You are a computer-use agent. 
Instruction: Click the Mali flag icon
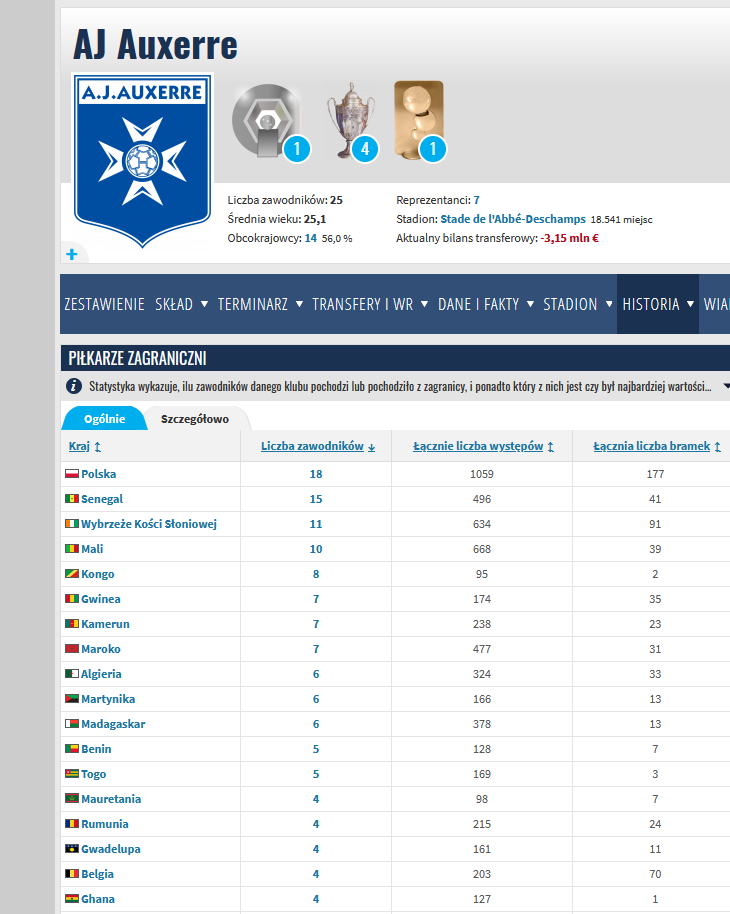(x=72, y=549)
